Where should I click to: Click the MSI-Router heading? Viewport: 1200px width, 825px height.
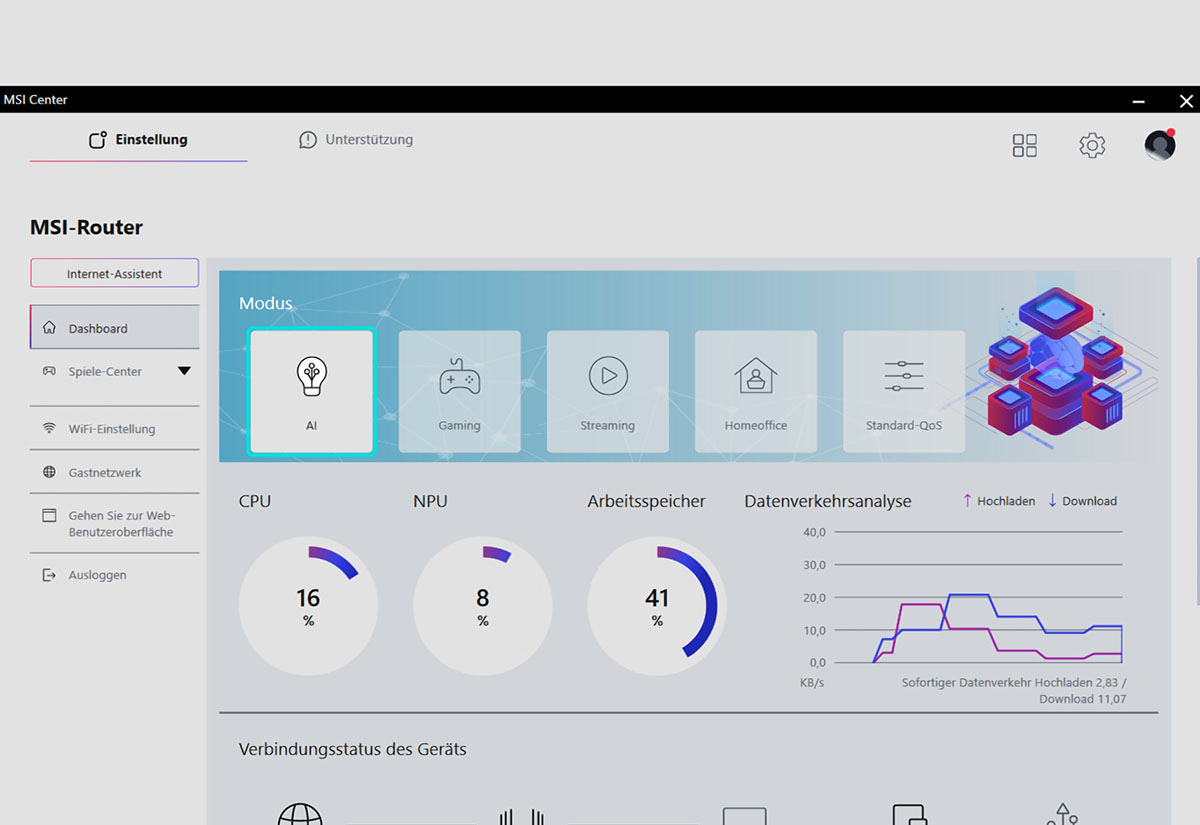(x=86, y=227)
